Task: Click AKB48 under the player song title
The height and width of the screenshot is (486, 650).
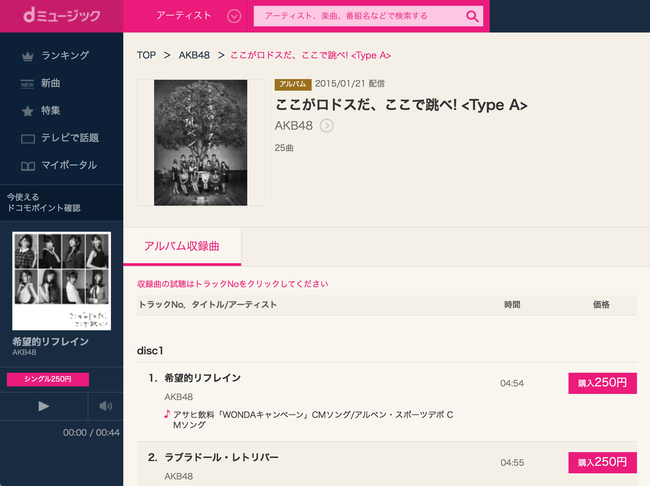Action: click(x=24, y=352)
